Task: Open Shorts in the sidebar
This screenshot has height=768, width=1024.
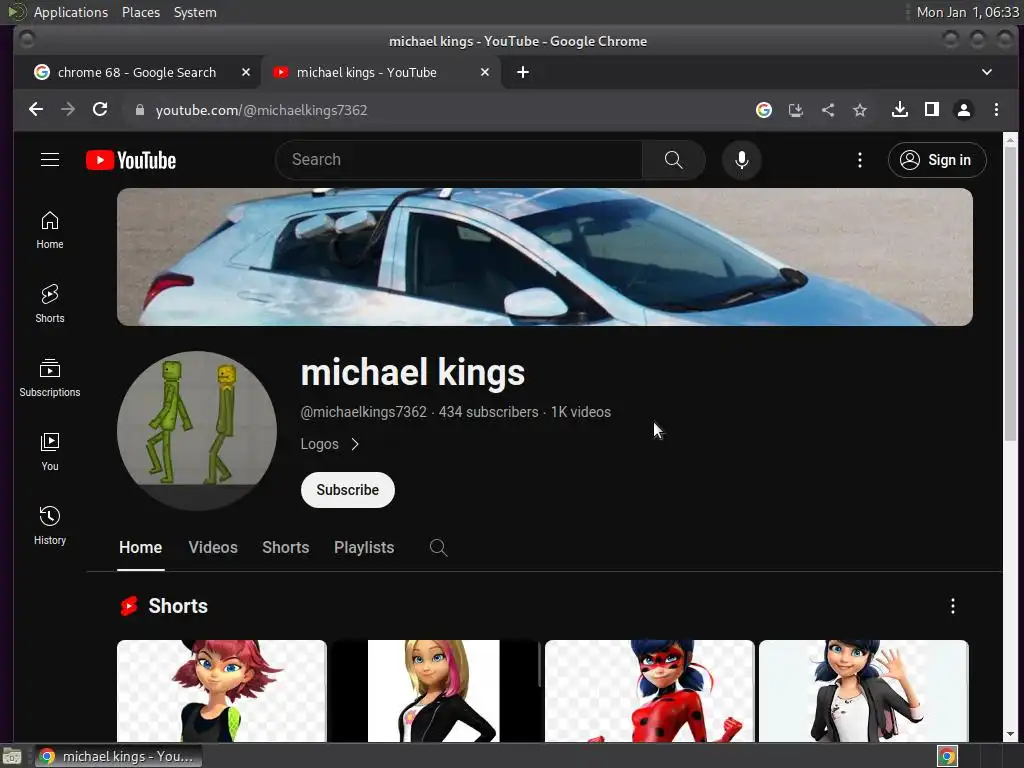Action: [x=50, y=304]
